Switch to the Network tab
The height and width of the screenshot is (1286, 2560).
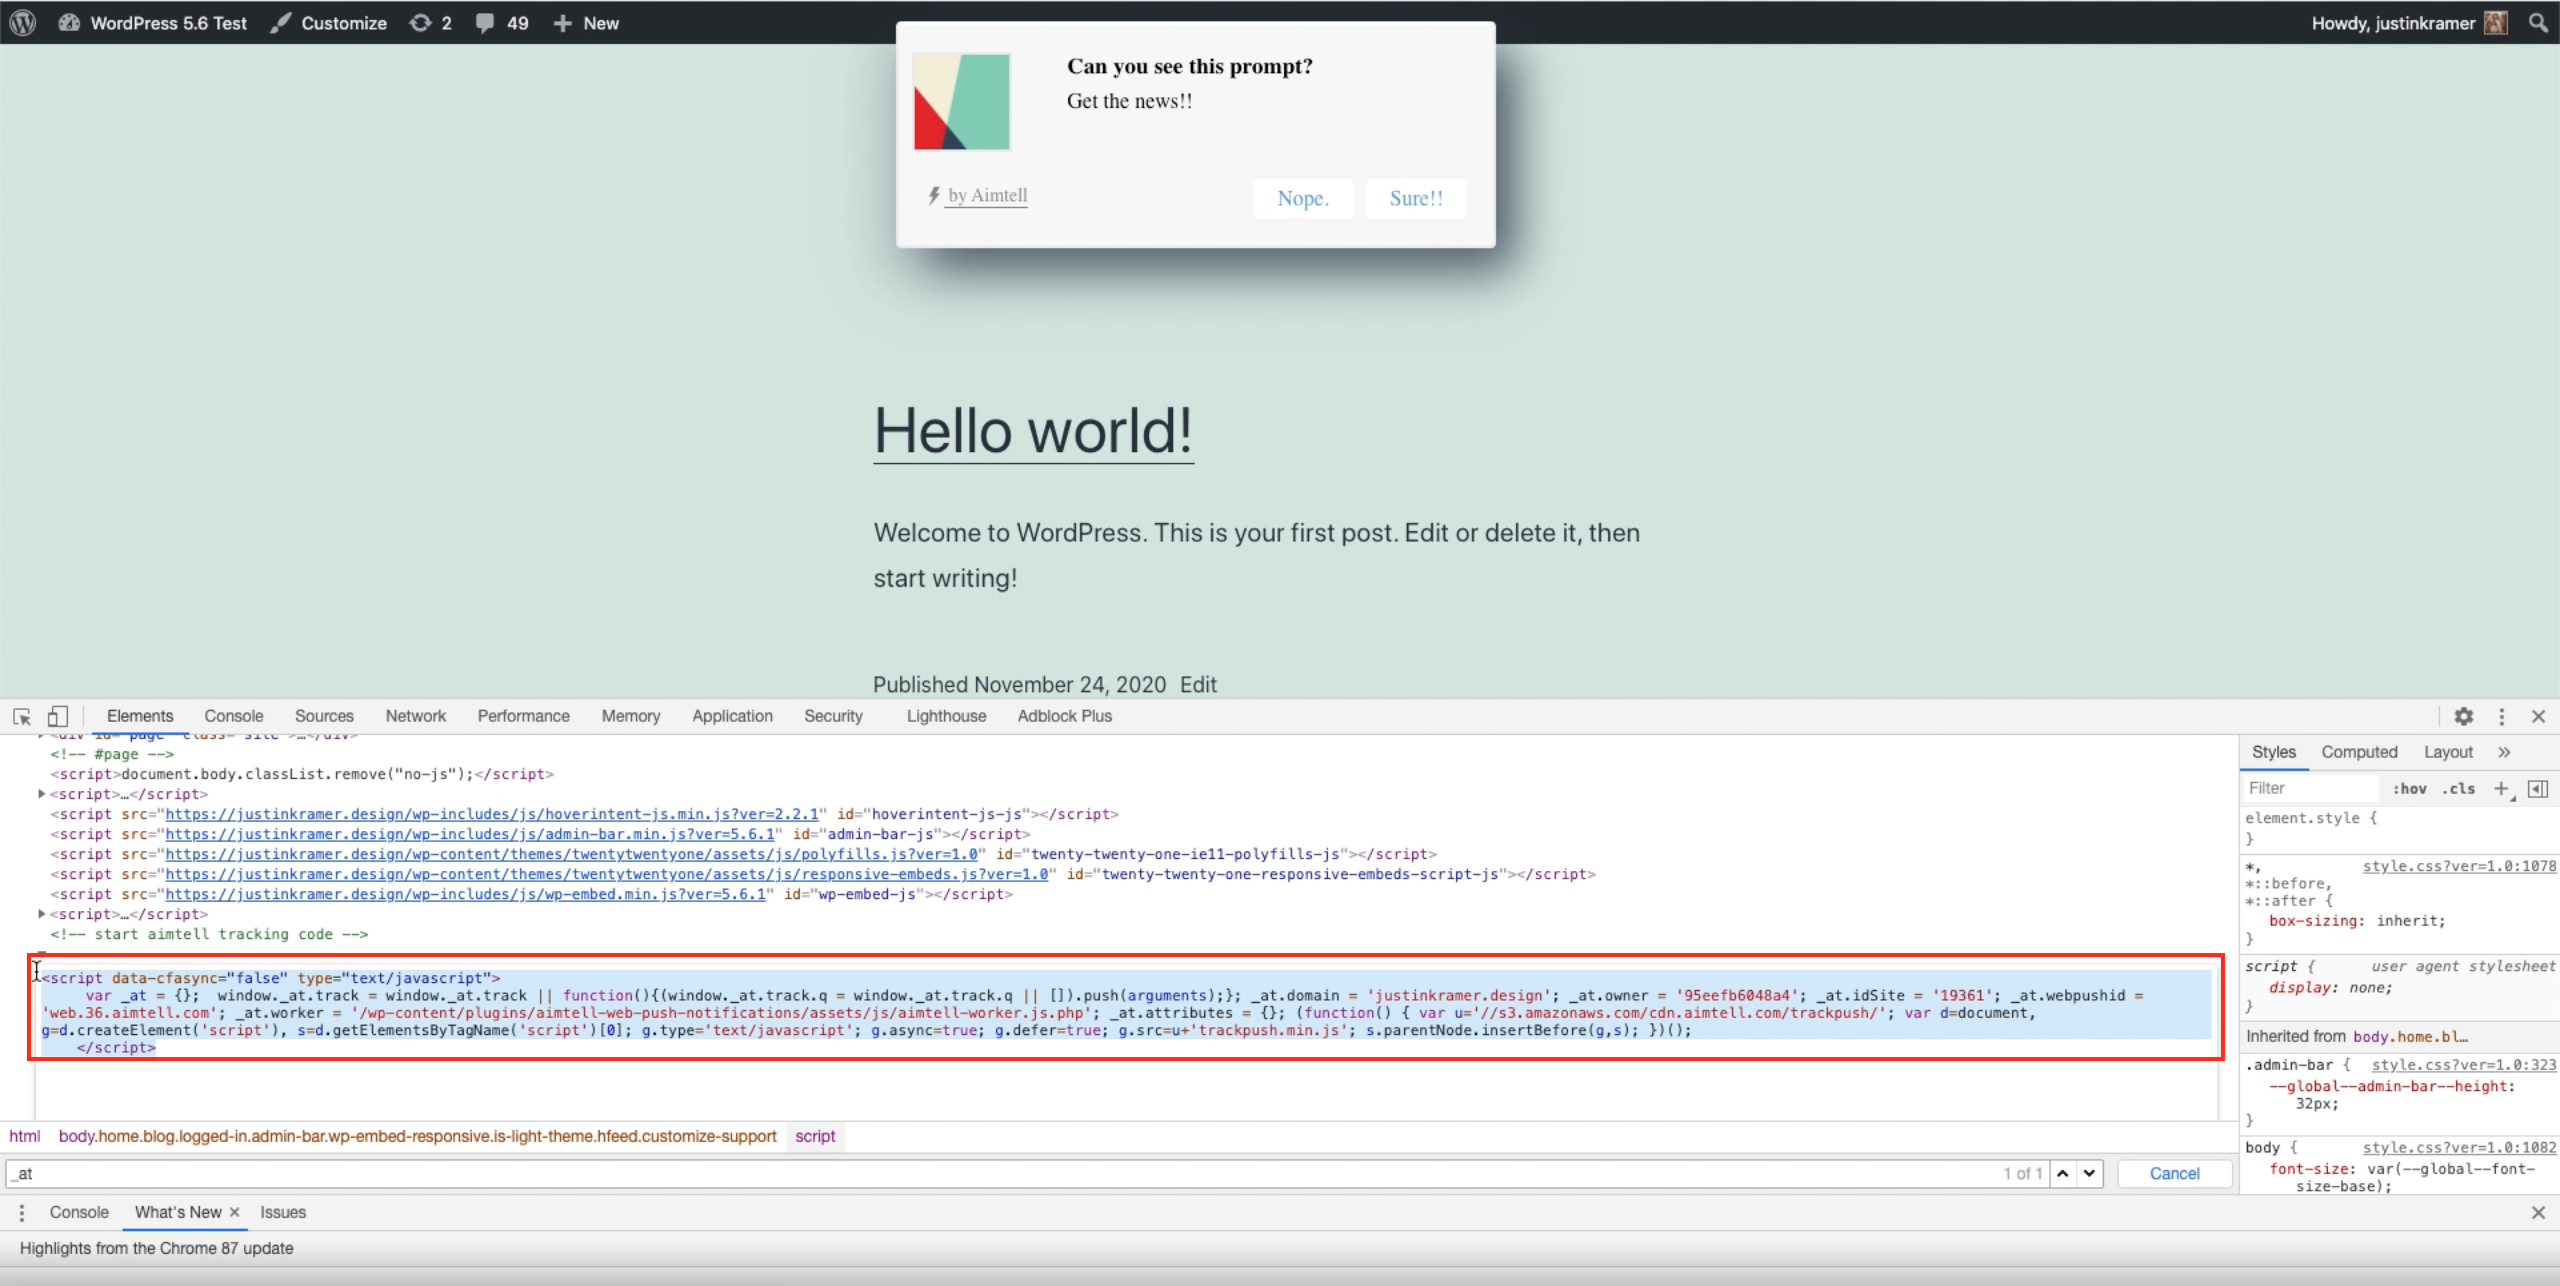click(415, 716)
